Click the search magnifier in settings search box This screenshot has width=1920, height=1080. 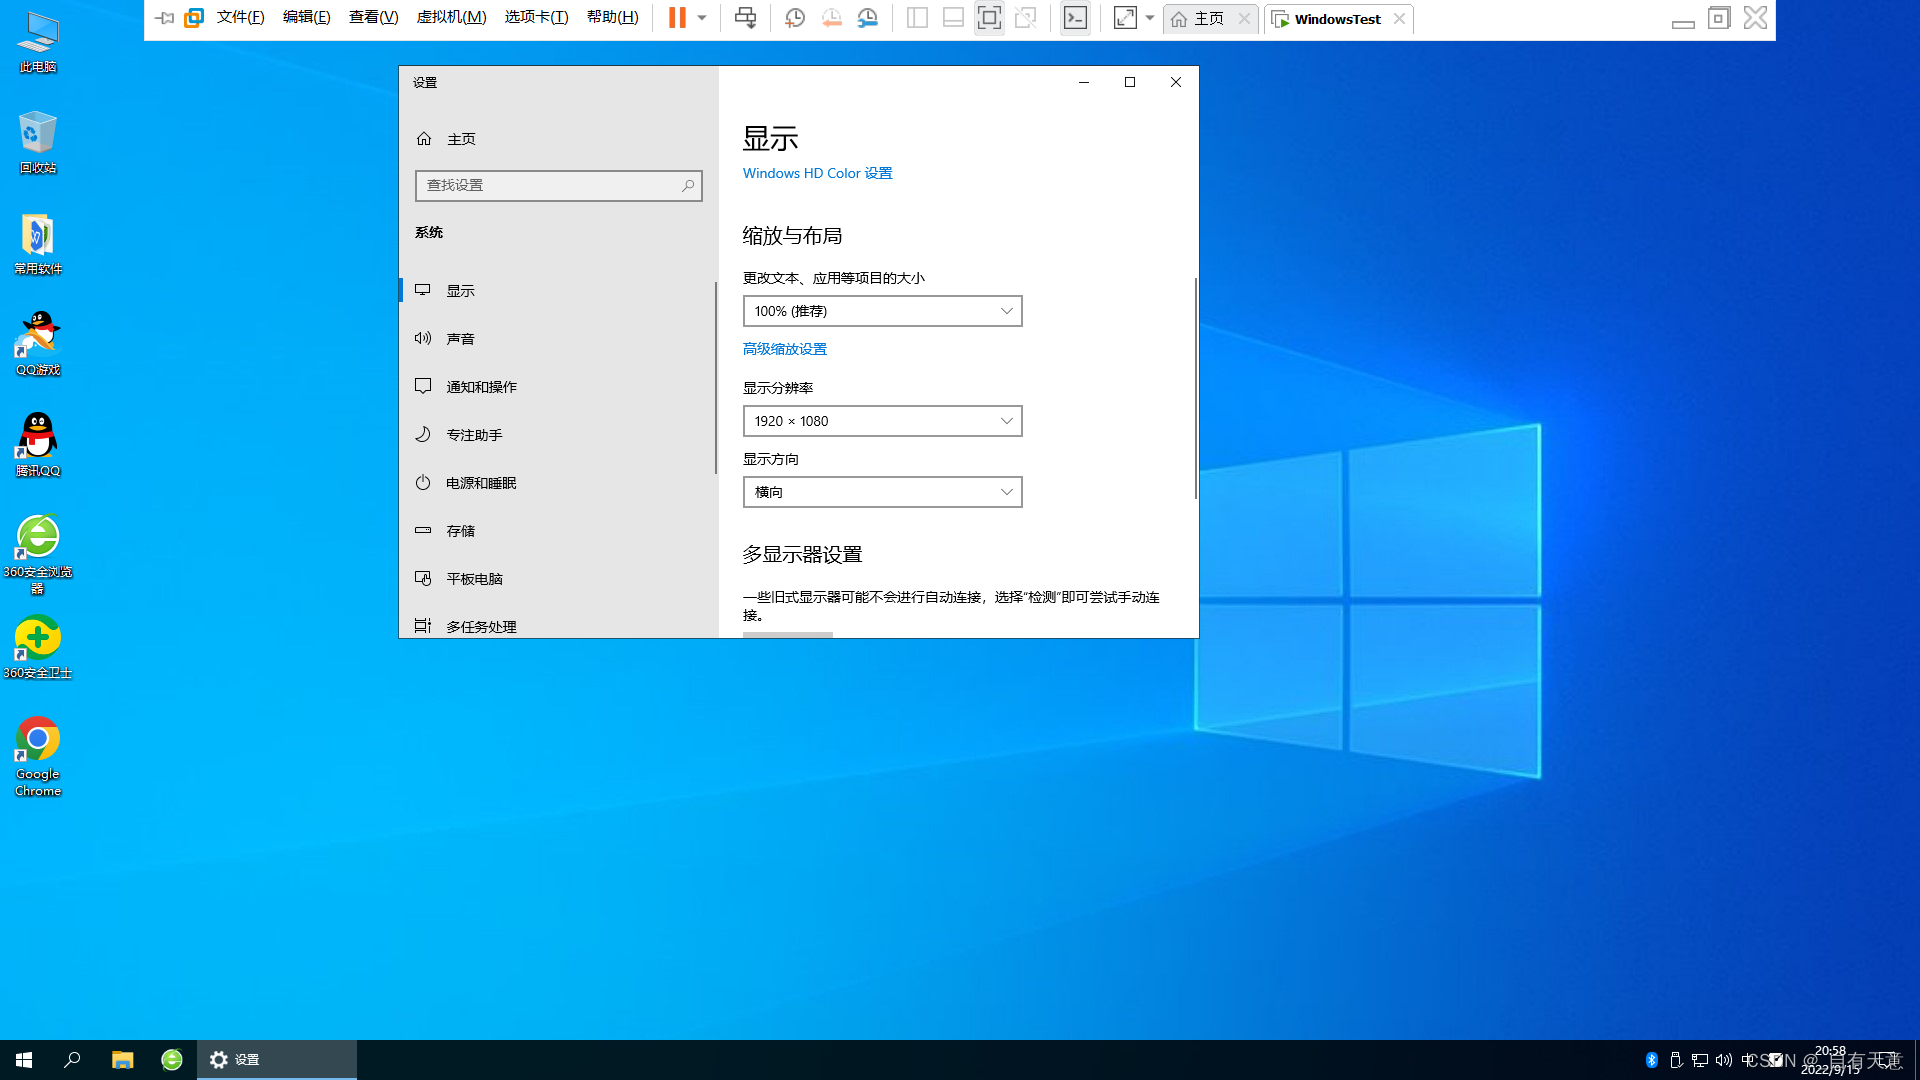click(687, 186)
